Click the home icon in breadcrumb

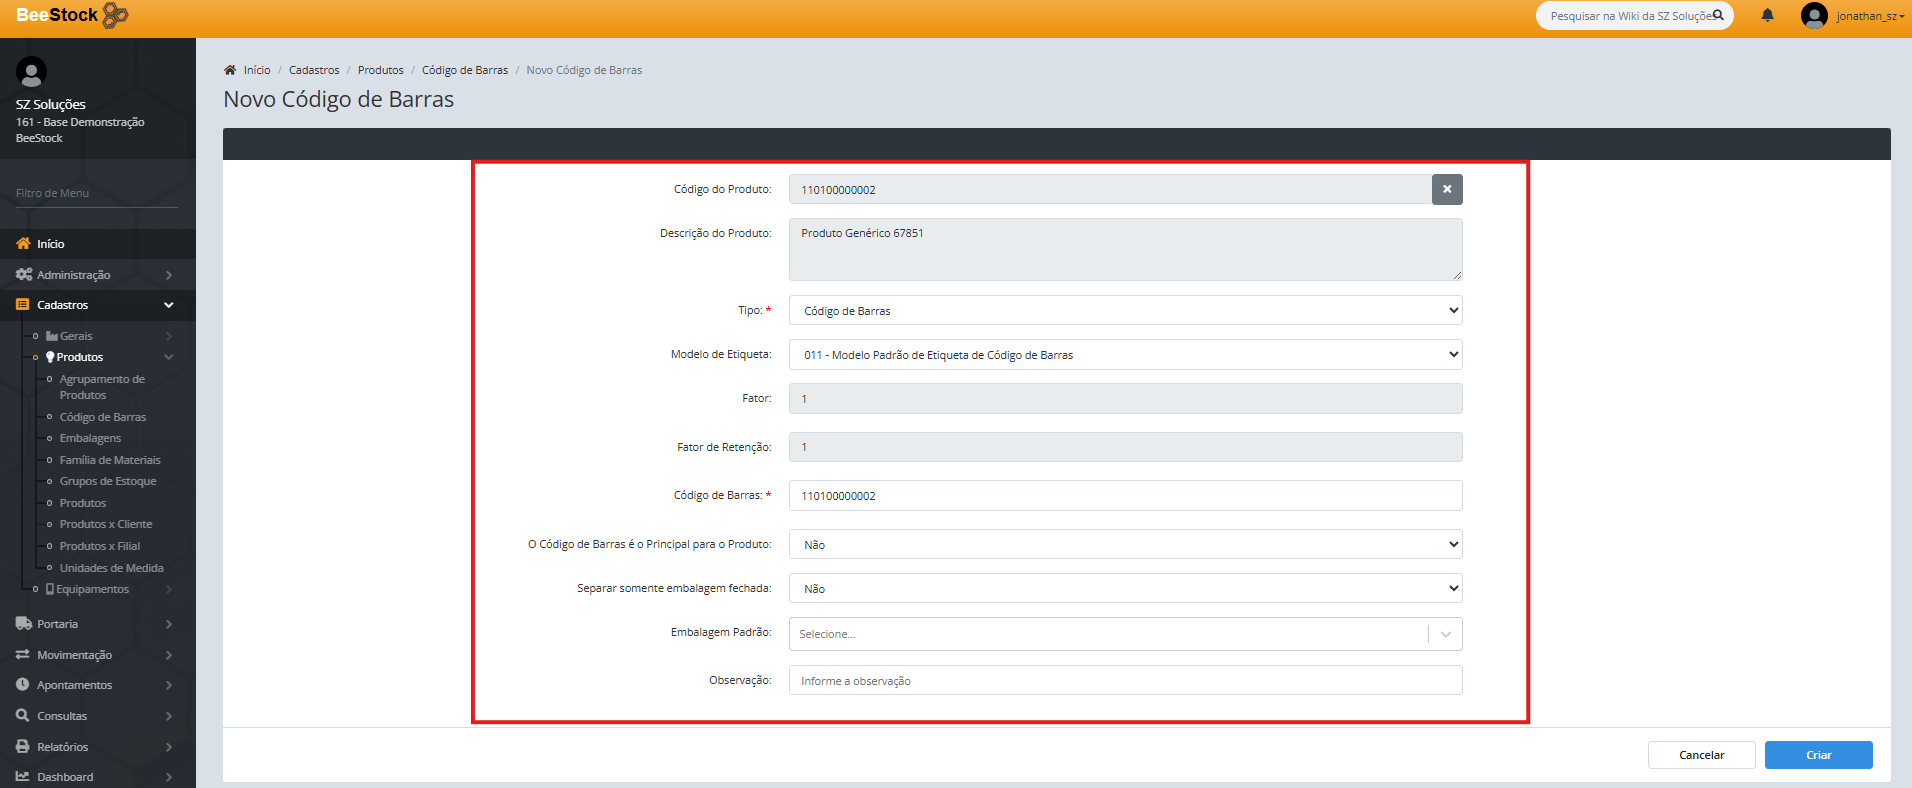230,70
